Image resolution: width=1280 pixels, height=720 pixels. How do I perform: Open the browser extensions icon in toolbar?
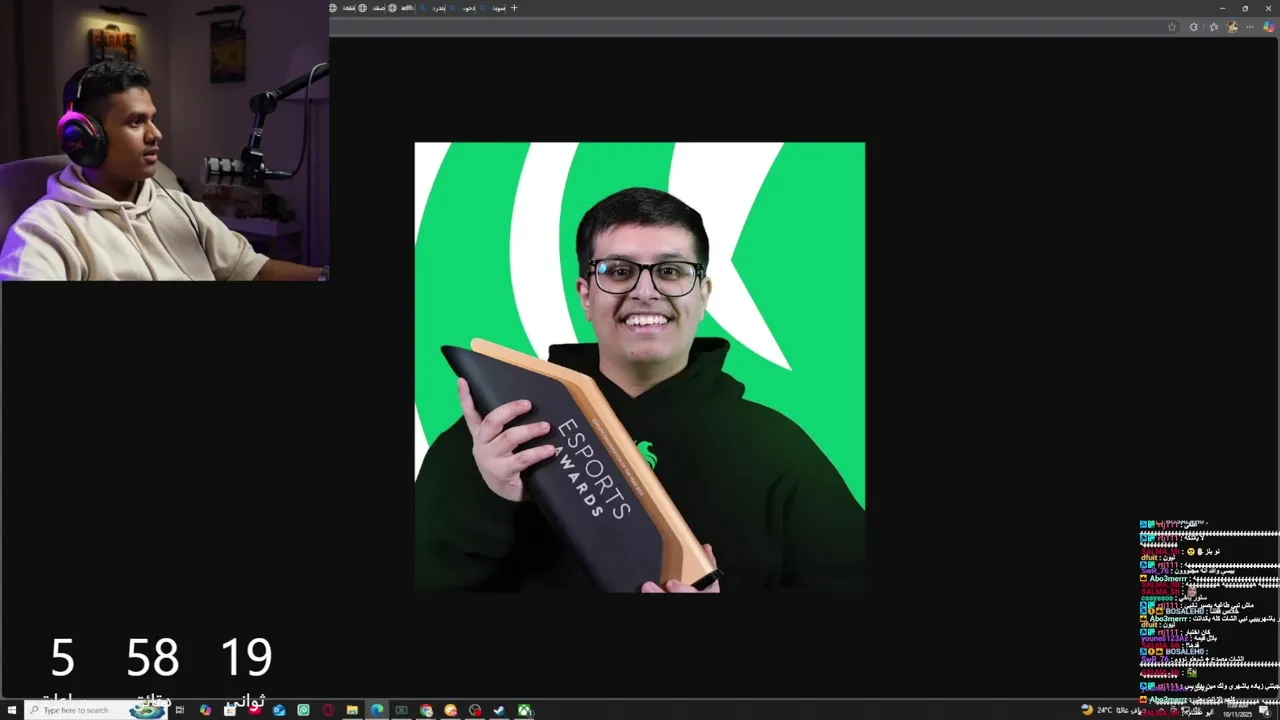click(x=1193, y=27)
